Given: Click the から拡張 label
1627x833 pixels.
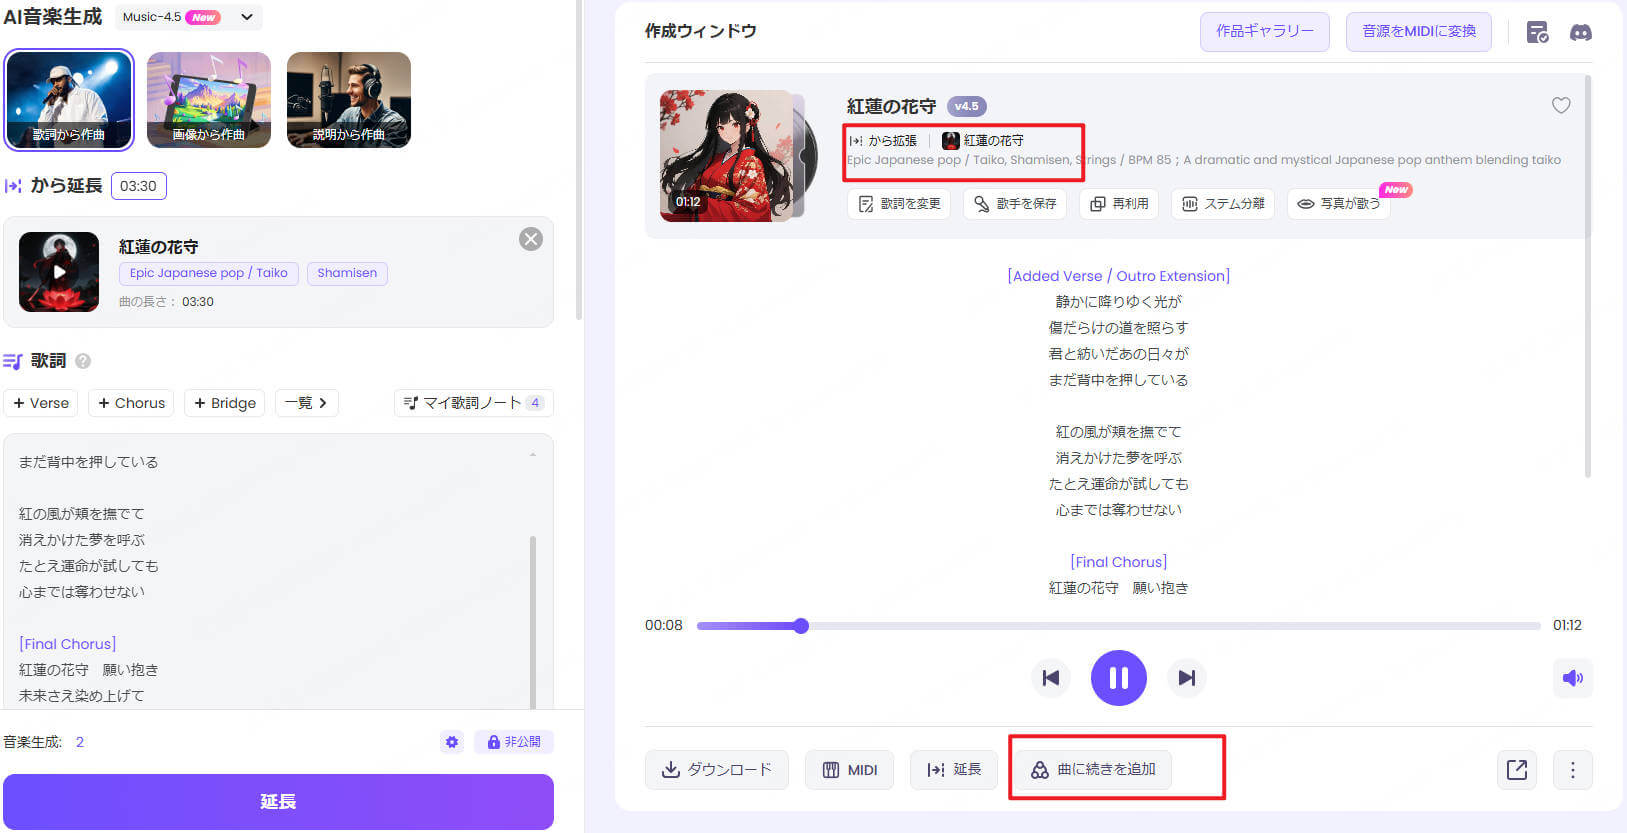Looking at the screenshot, I should (x=883, y=141).
